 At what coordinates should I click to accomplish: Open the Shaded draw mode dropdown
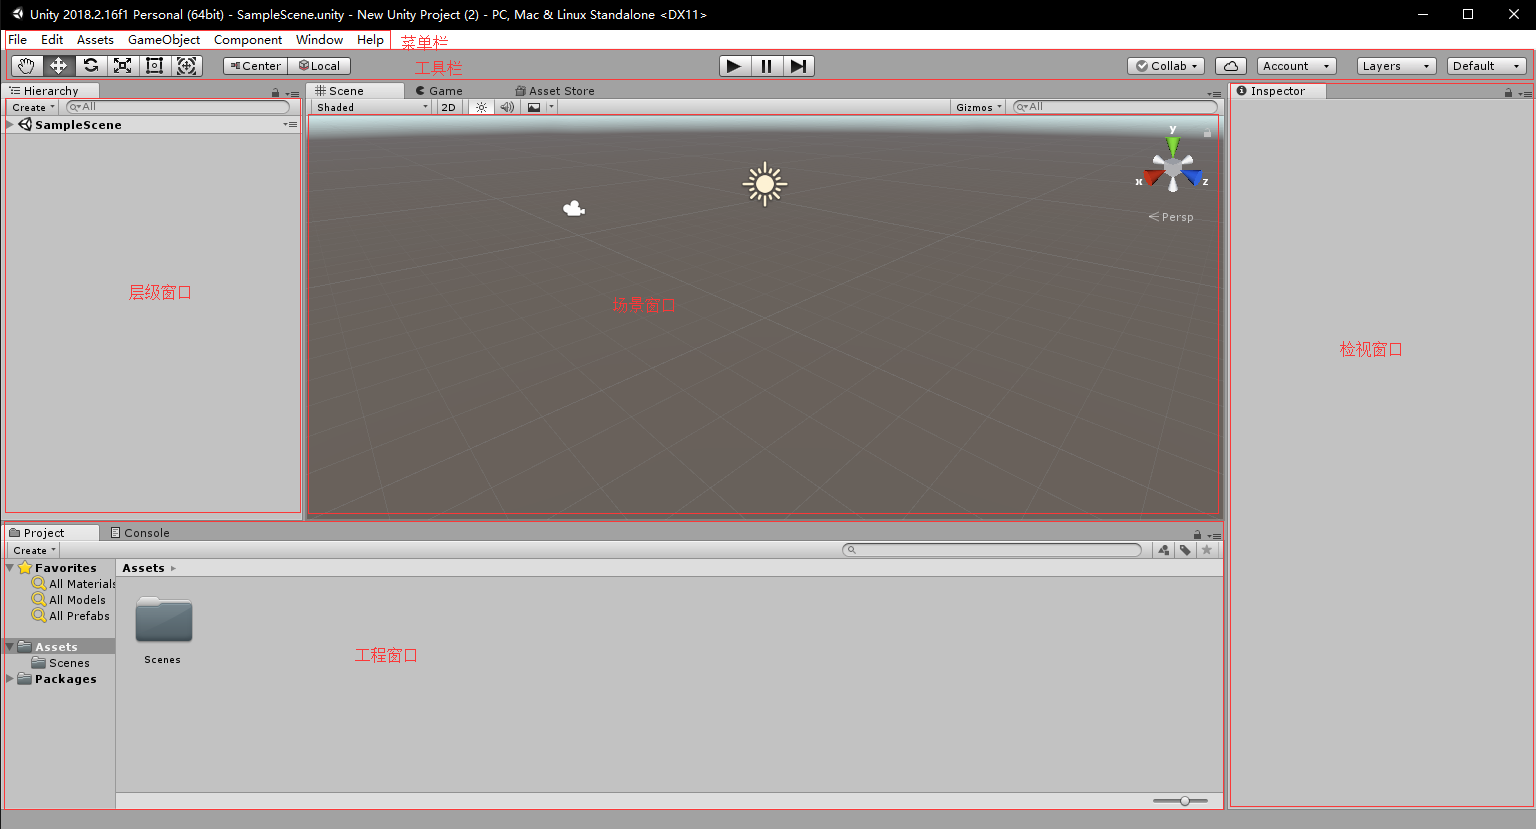tap(370, 107)
